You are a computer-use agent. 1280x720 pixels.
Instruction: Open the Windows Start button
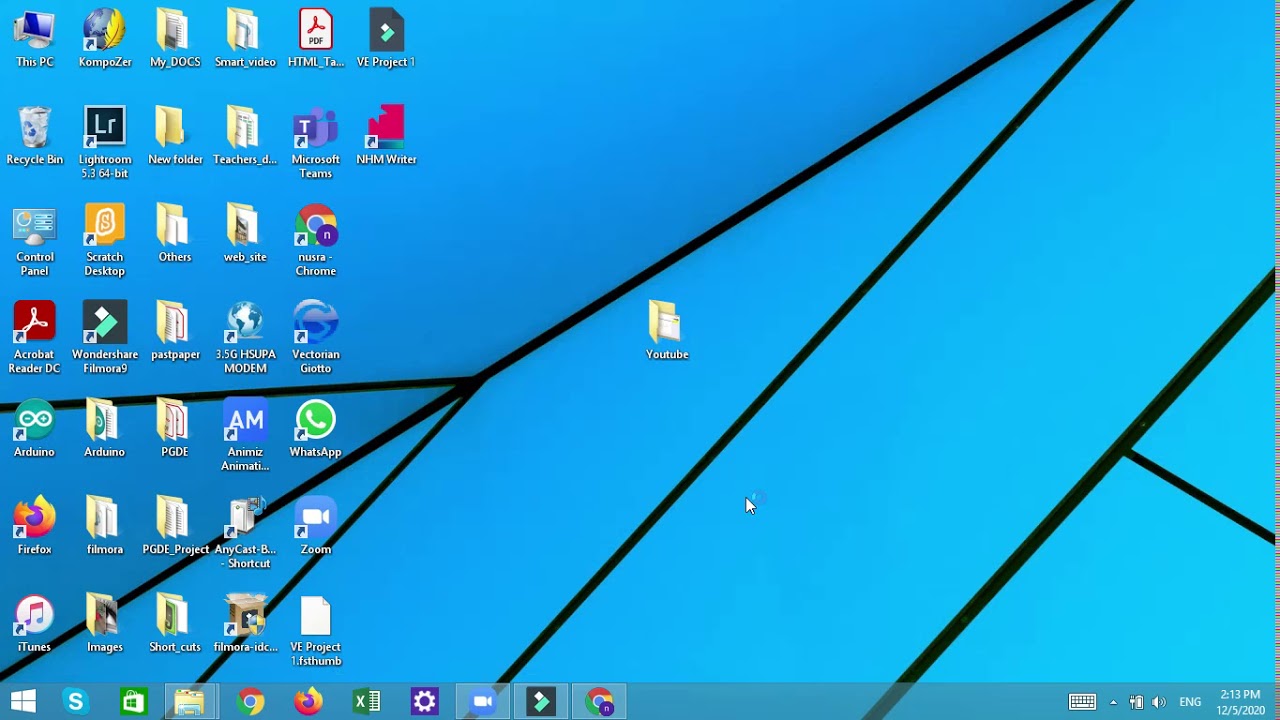[x=23, y=702]
